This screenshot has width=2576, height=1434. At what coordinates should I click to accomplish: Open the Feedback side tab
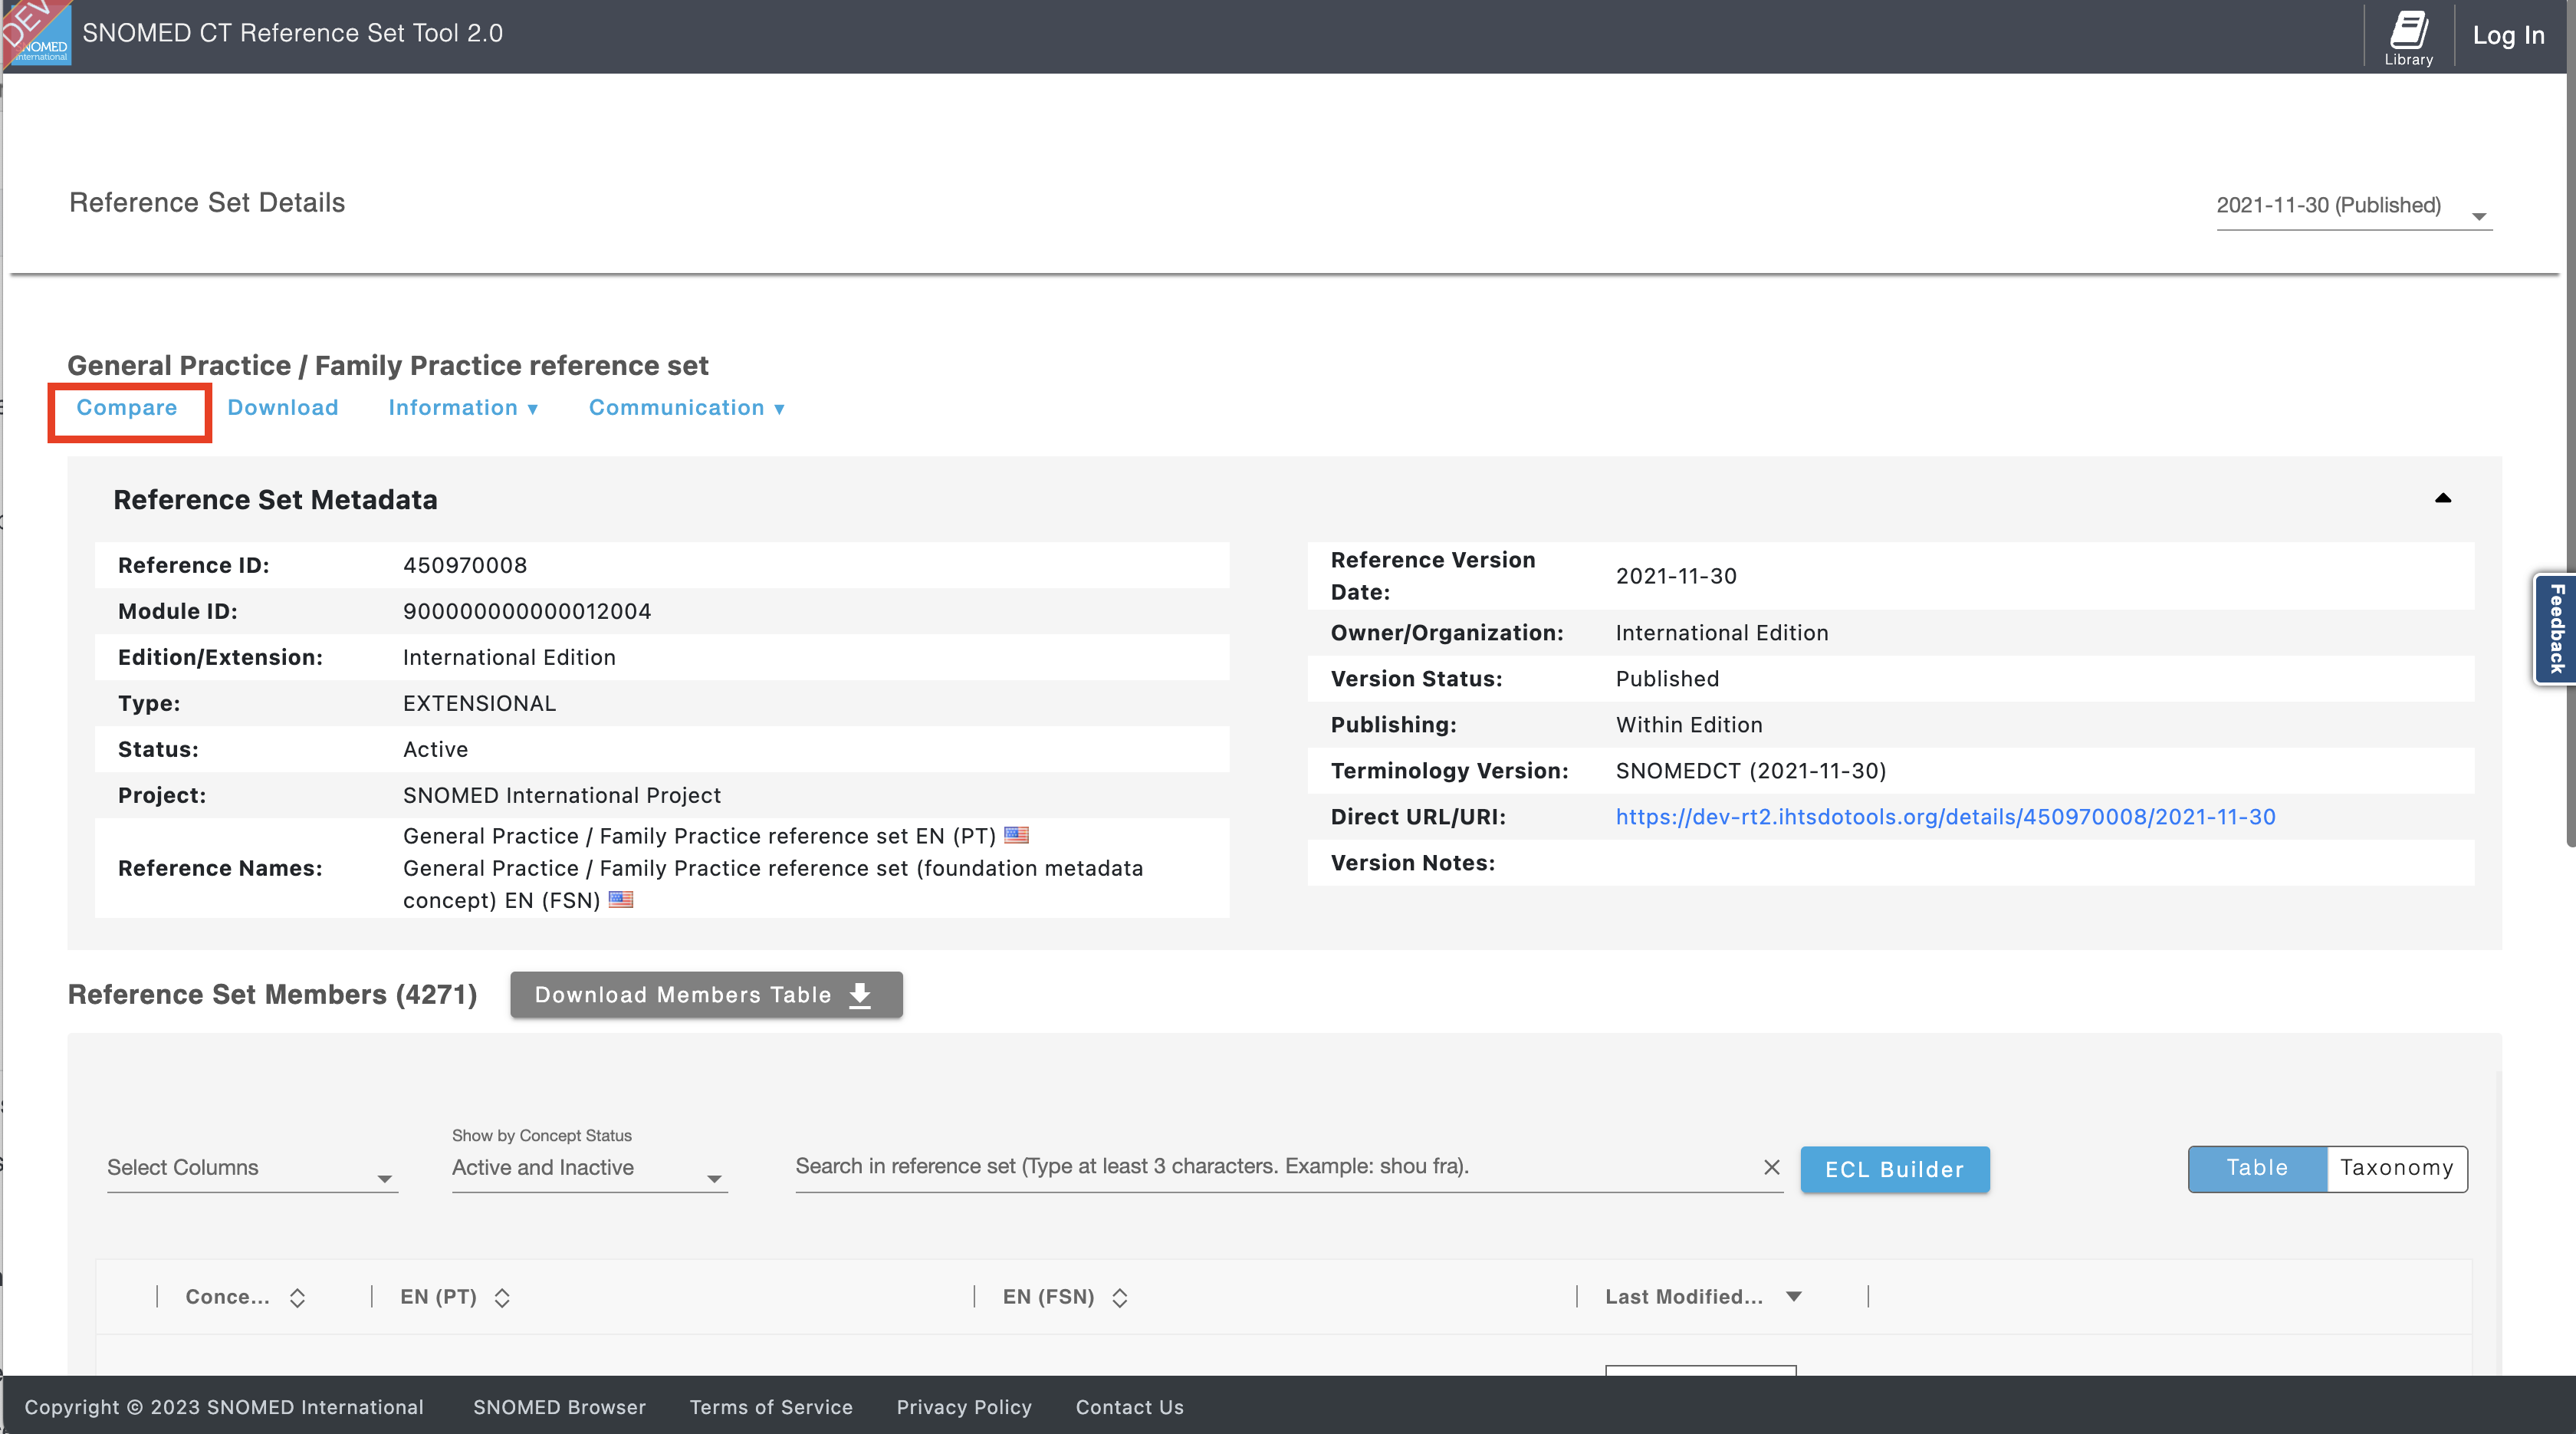(x=2555, y=629)
